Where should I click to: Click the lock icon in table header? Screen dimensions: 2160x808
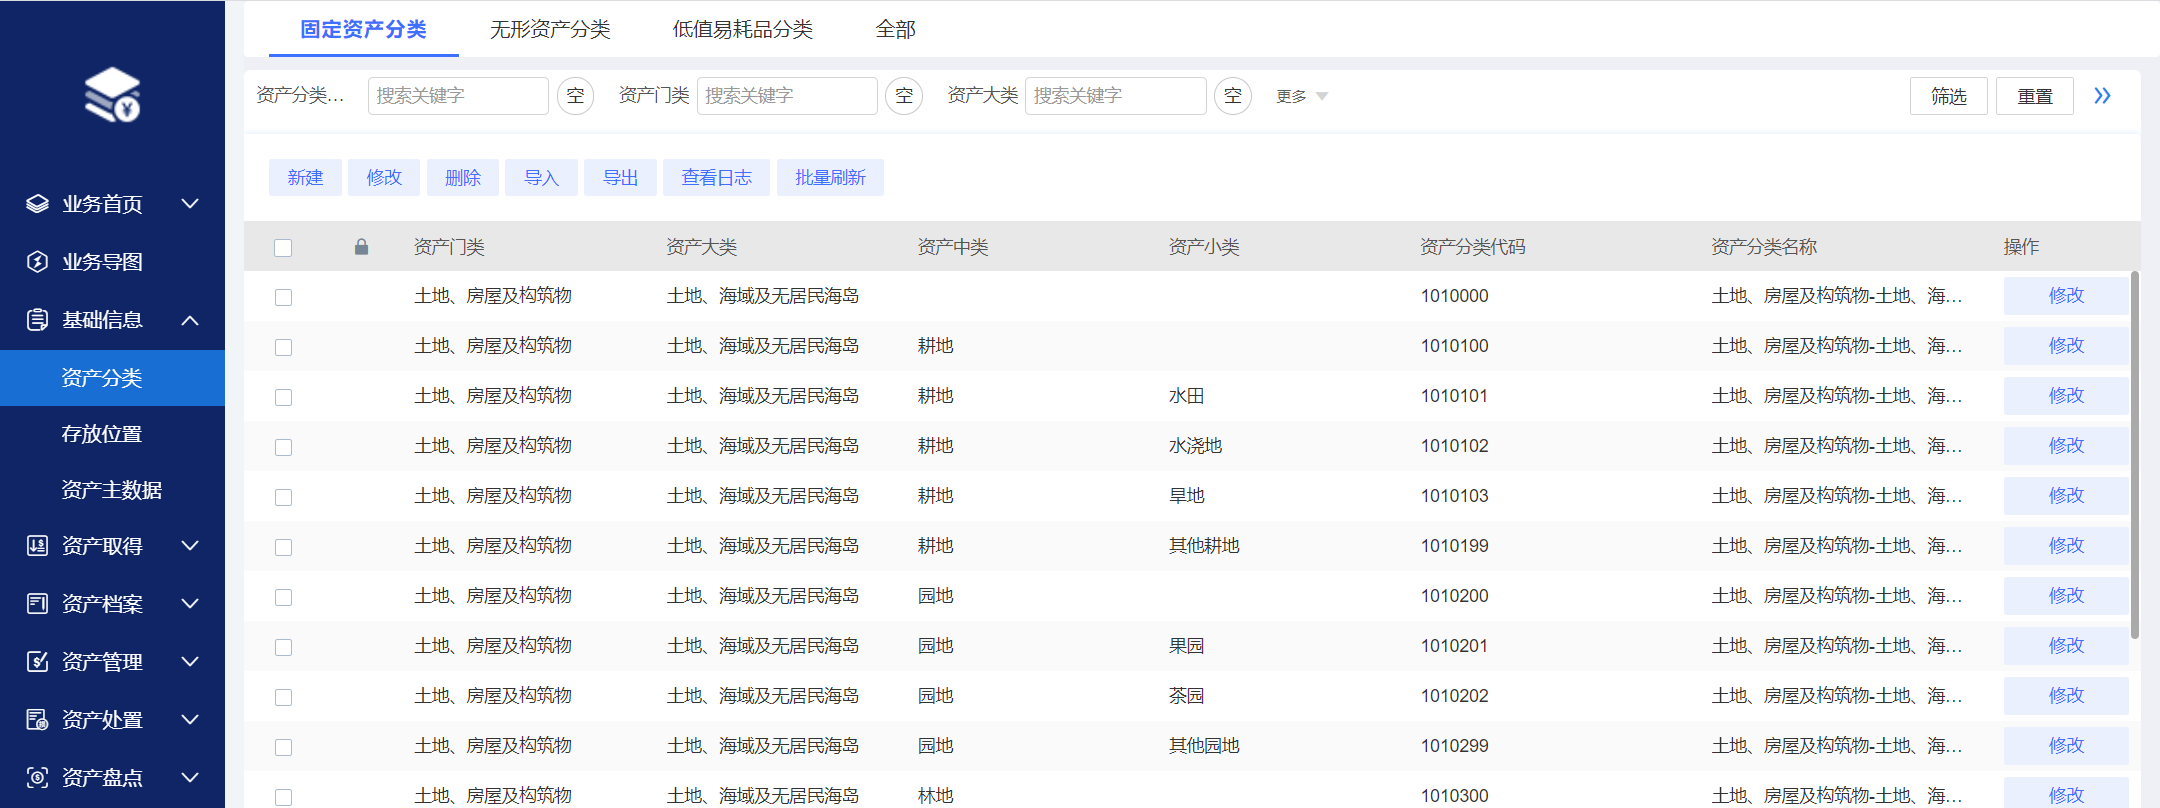click(361, 247)
